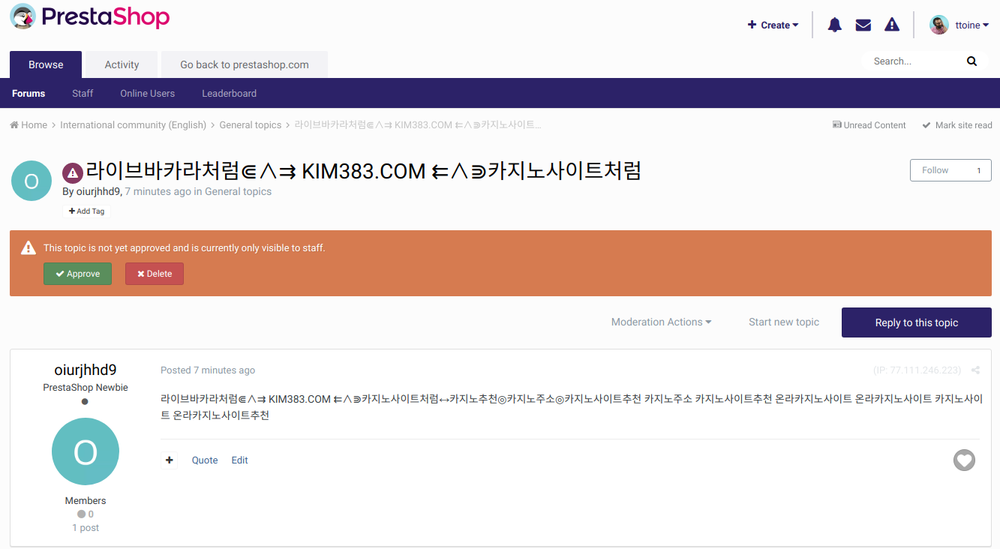
Task: Follow this topic
Action: 935,170
